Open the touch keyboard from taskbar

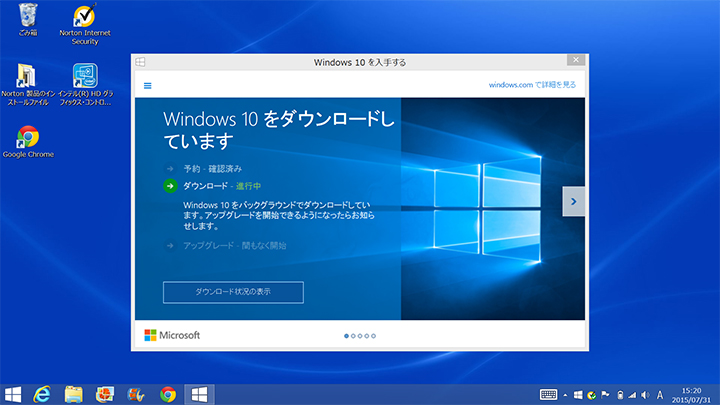click(548, 394)
